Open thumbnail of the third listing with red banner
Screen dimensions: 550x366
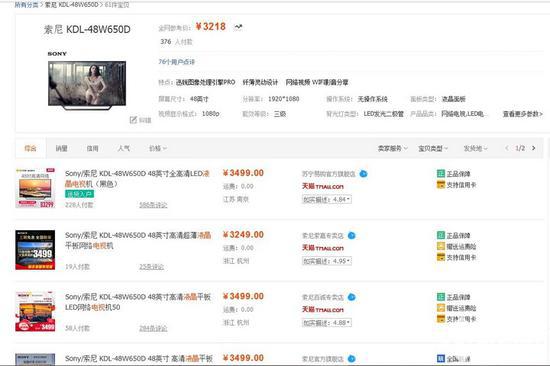click(35, 312)
